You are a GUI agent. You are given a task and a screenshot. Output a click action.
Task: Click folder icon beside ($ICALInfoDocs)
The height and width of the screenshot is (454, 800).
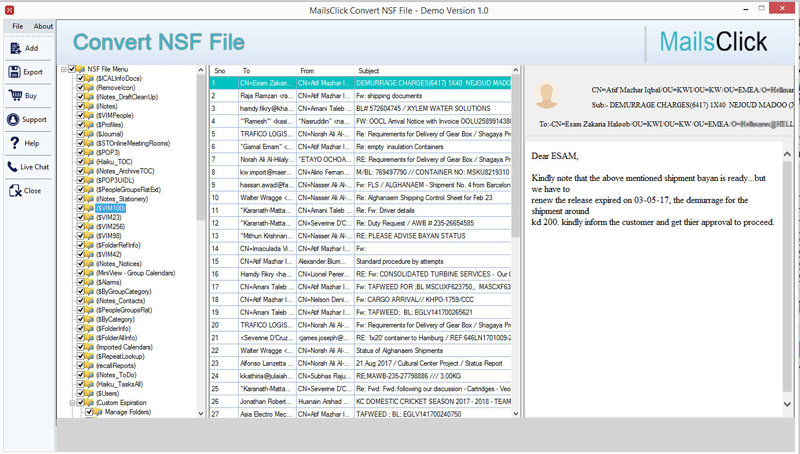pos(89,79)
